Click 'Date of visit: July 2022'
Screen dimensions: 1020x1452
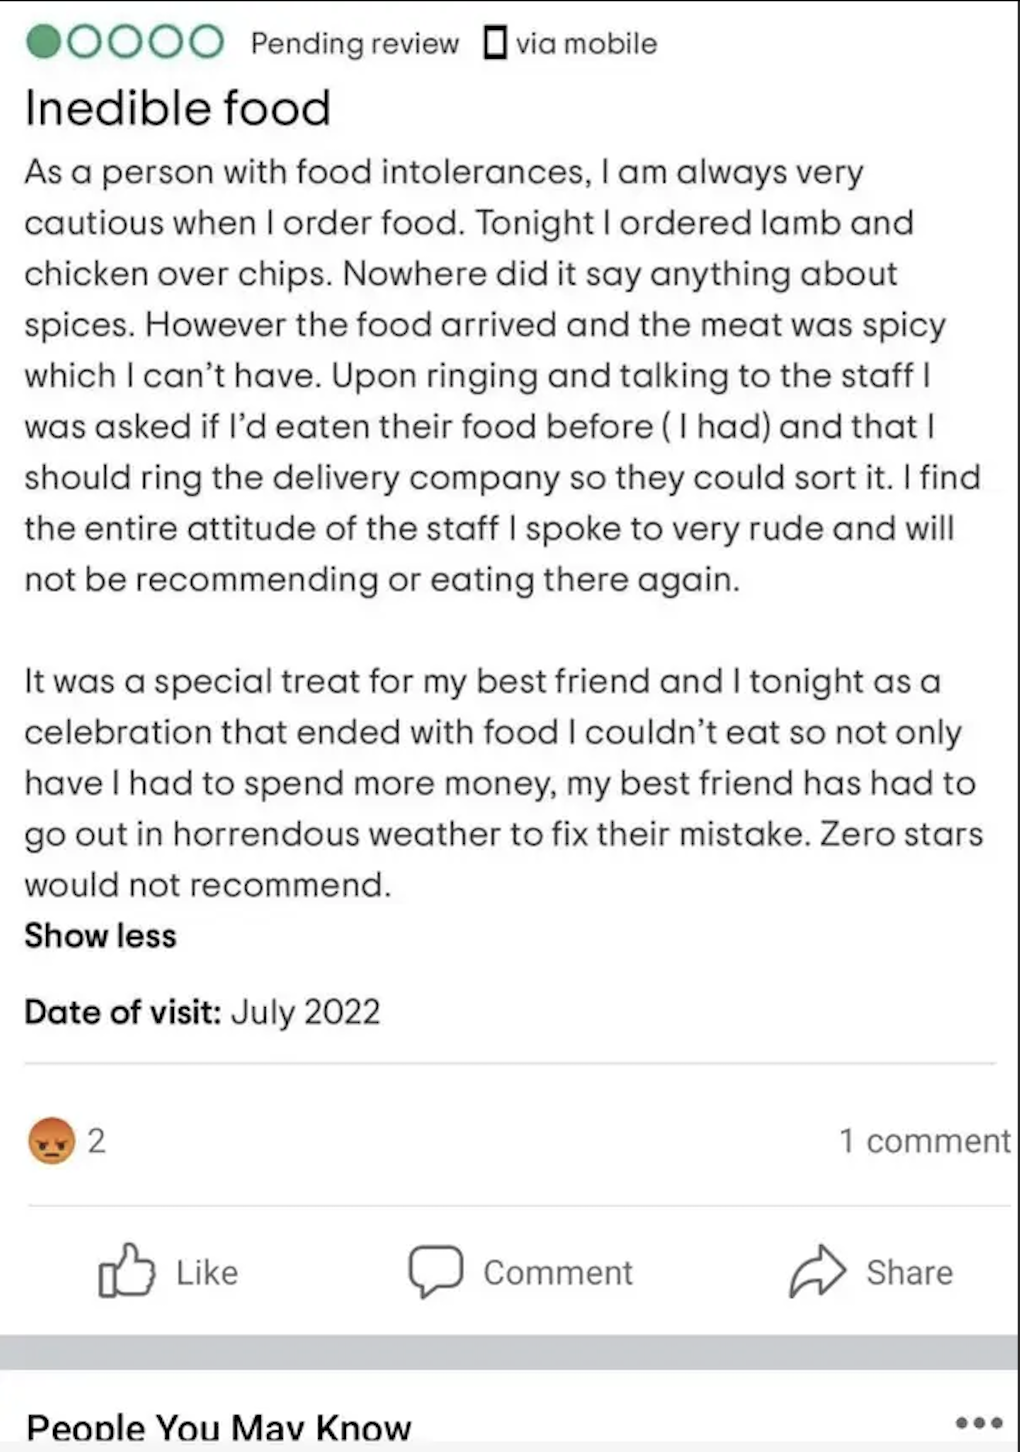click(202, 1012)
